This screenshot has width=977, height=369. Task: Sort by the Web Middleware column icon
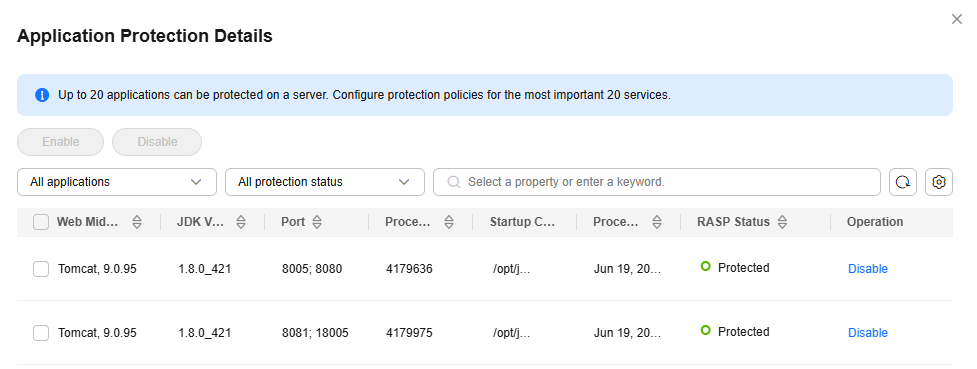click(137, 222)
